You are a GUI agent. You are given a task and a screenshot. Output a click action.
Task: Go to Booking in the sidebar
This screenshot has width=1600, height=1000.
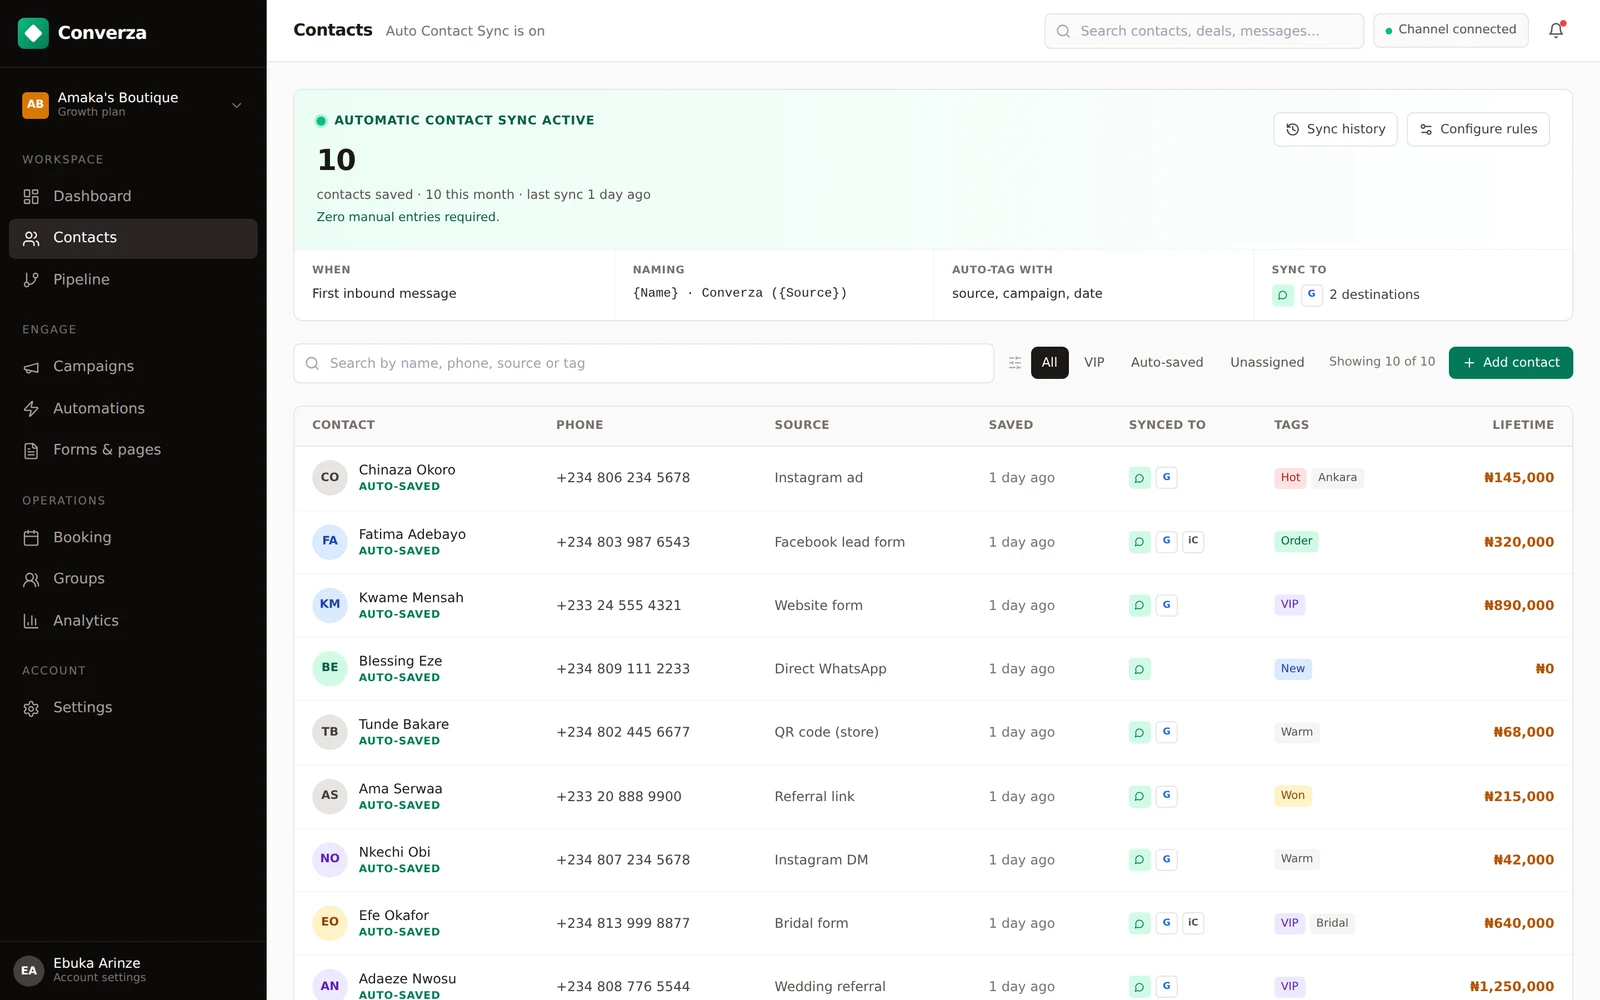[133, 537]
